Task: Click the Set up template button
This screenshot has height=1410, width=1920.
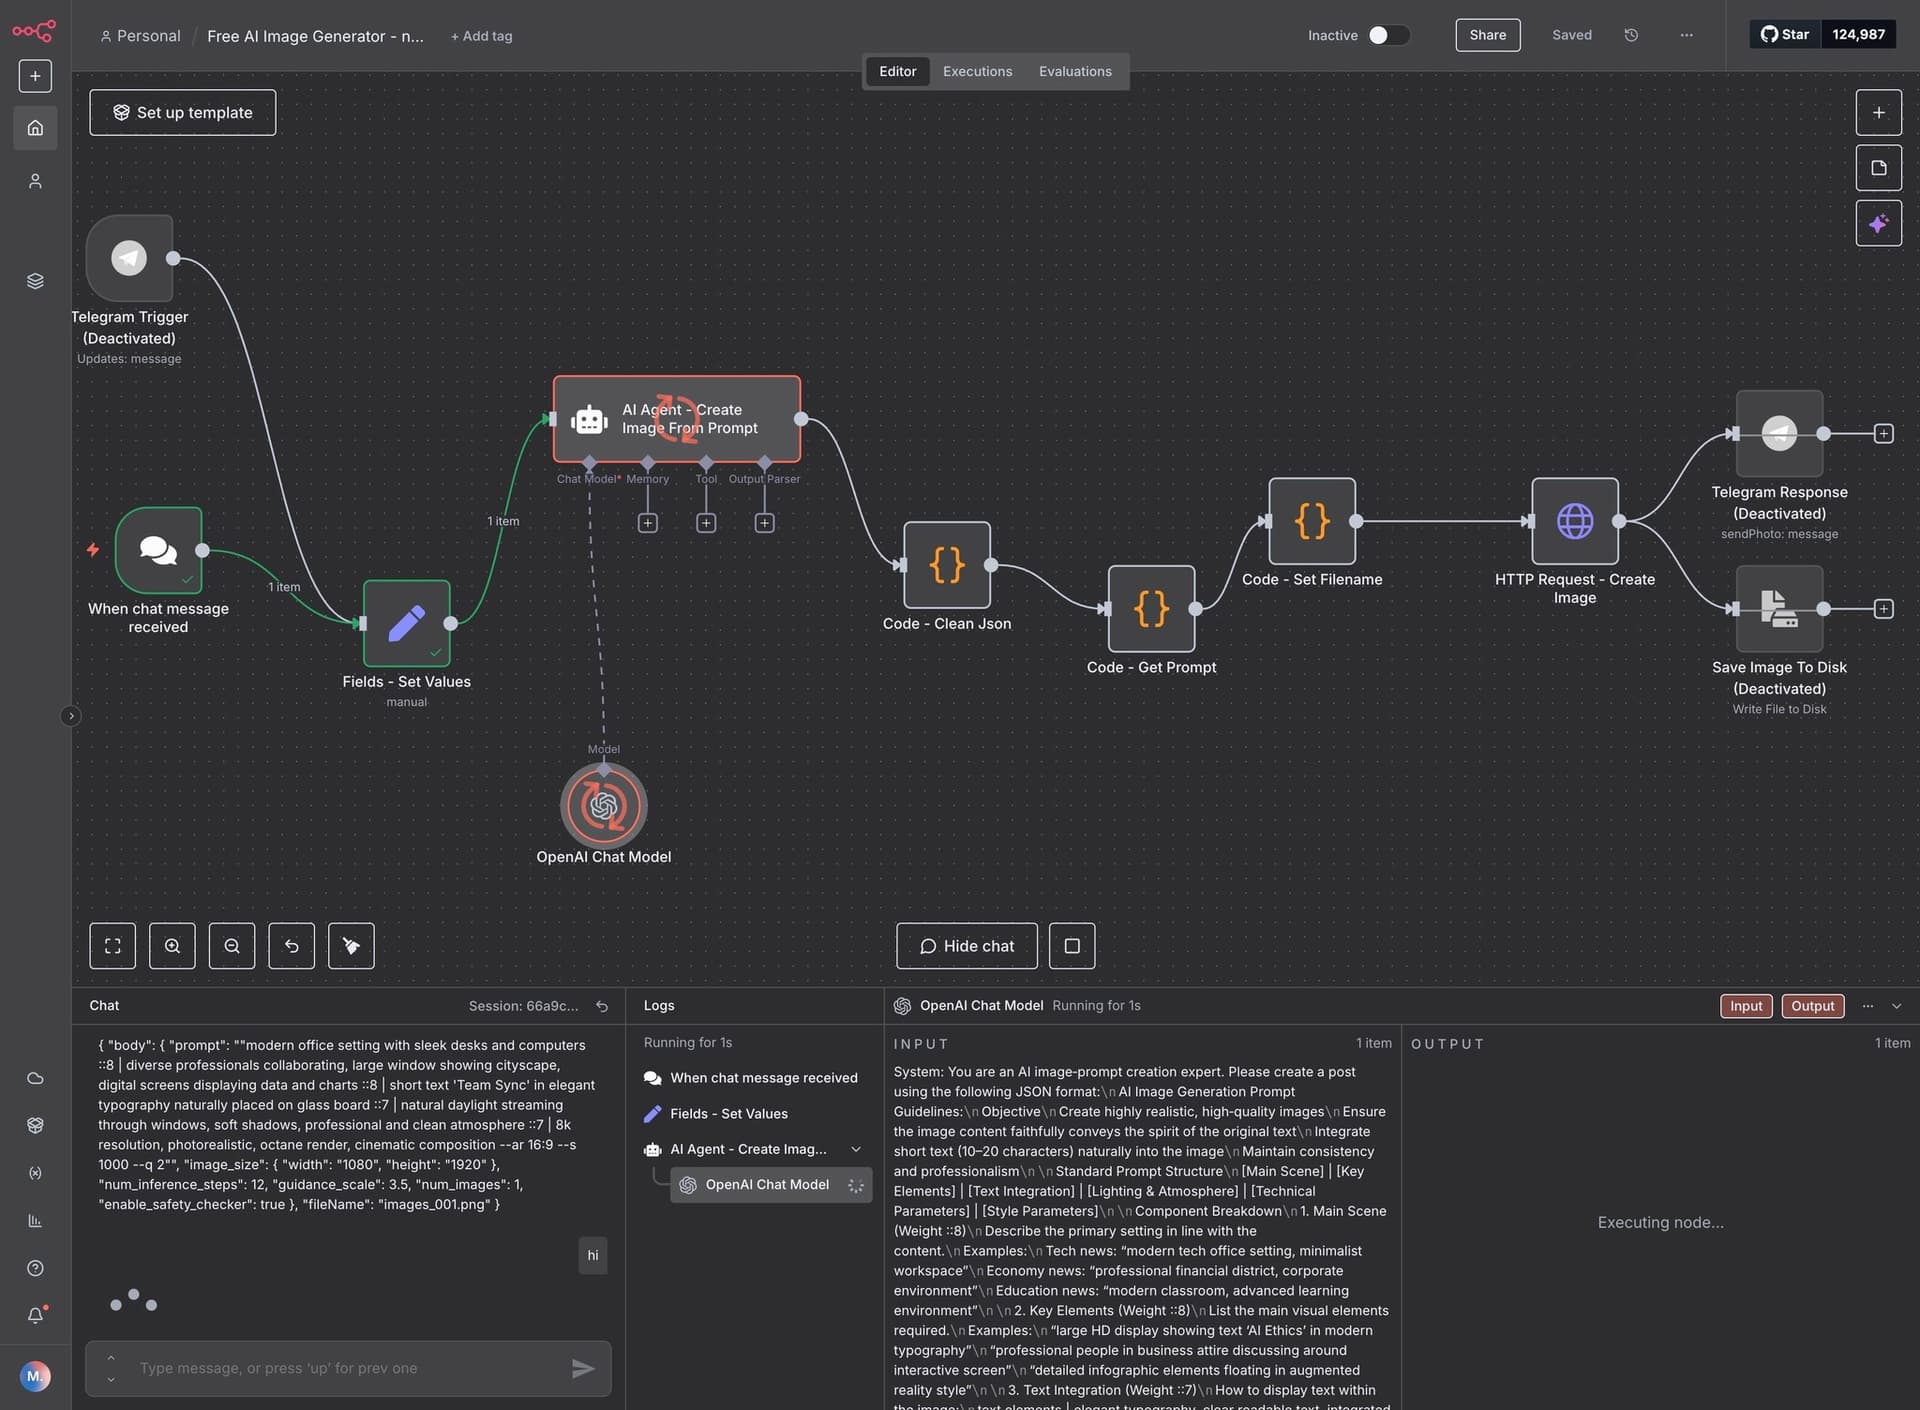Action: pyautogui.click(x=182, y=113)
